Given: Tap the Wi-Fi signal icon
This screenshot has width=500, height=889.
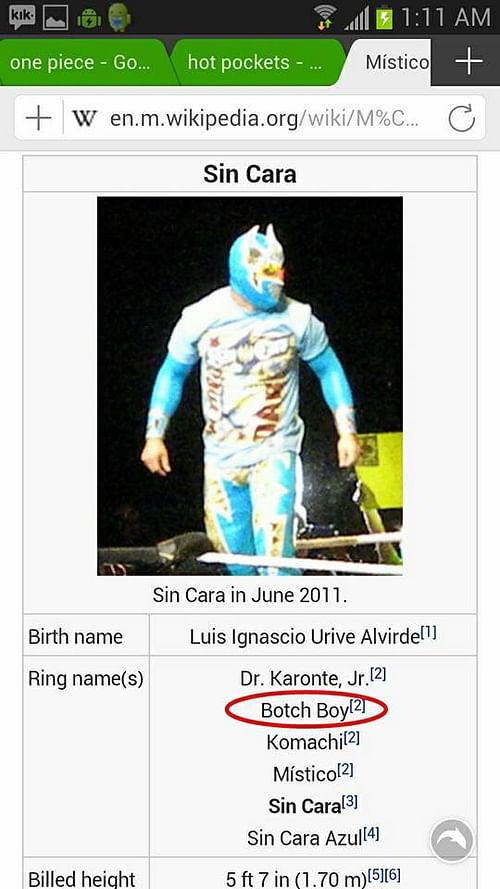Looking at the screenshot, I should point(325,18).
